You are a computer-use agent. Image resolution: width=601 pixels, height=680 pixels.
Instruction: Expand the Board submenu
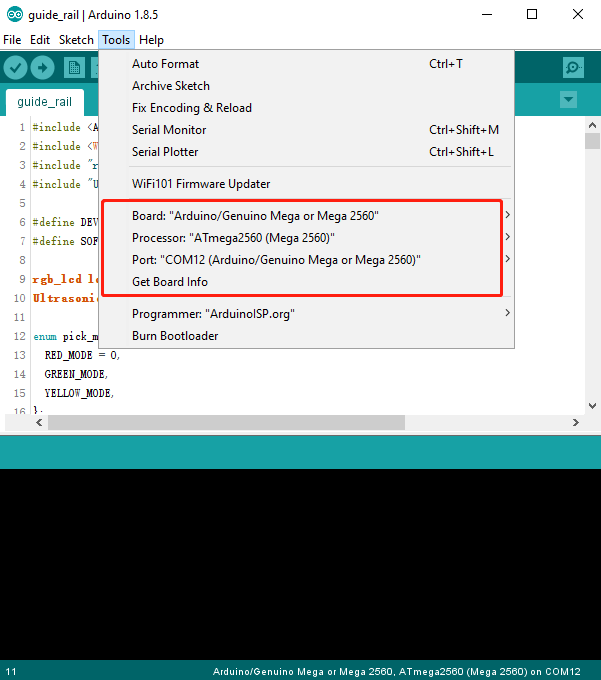(306, 216)
